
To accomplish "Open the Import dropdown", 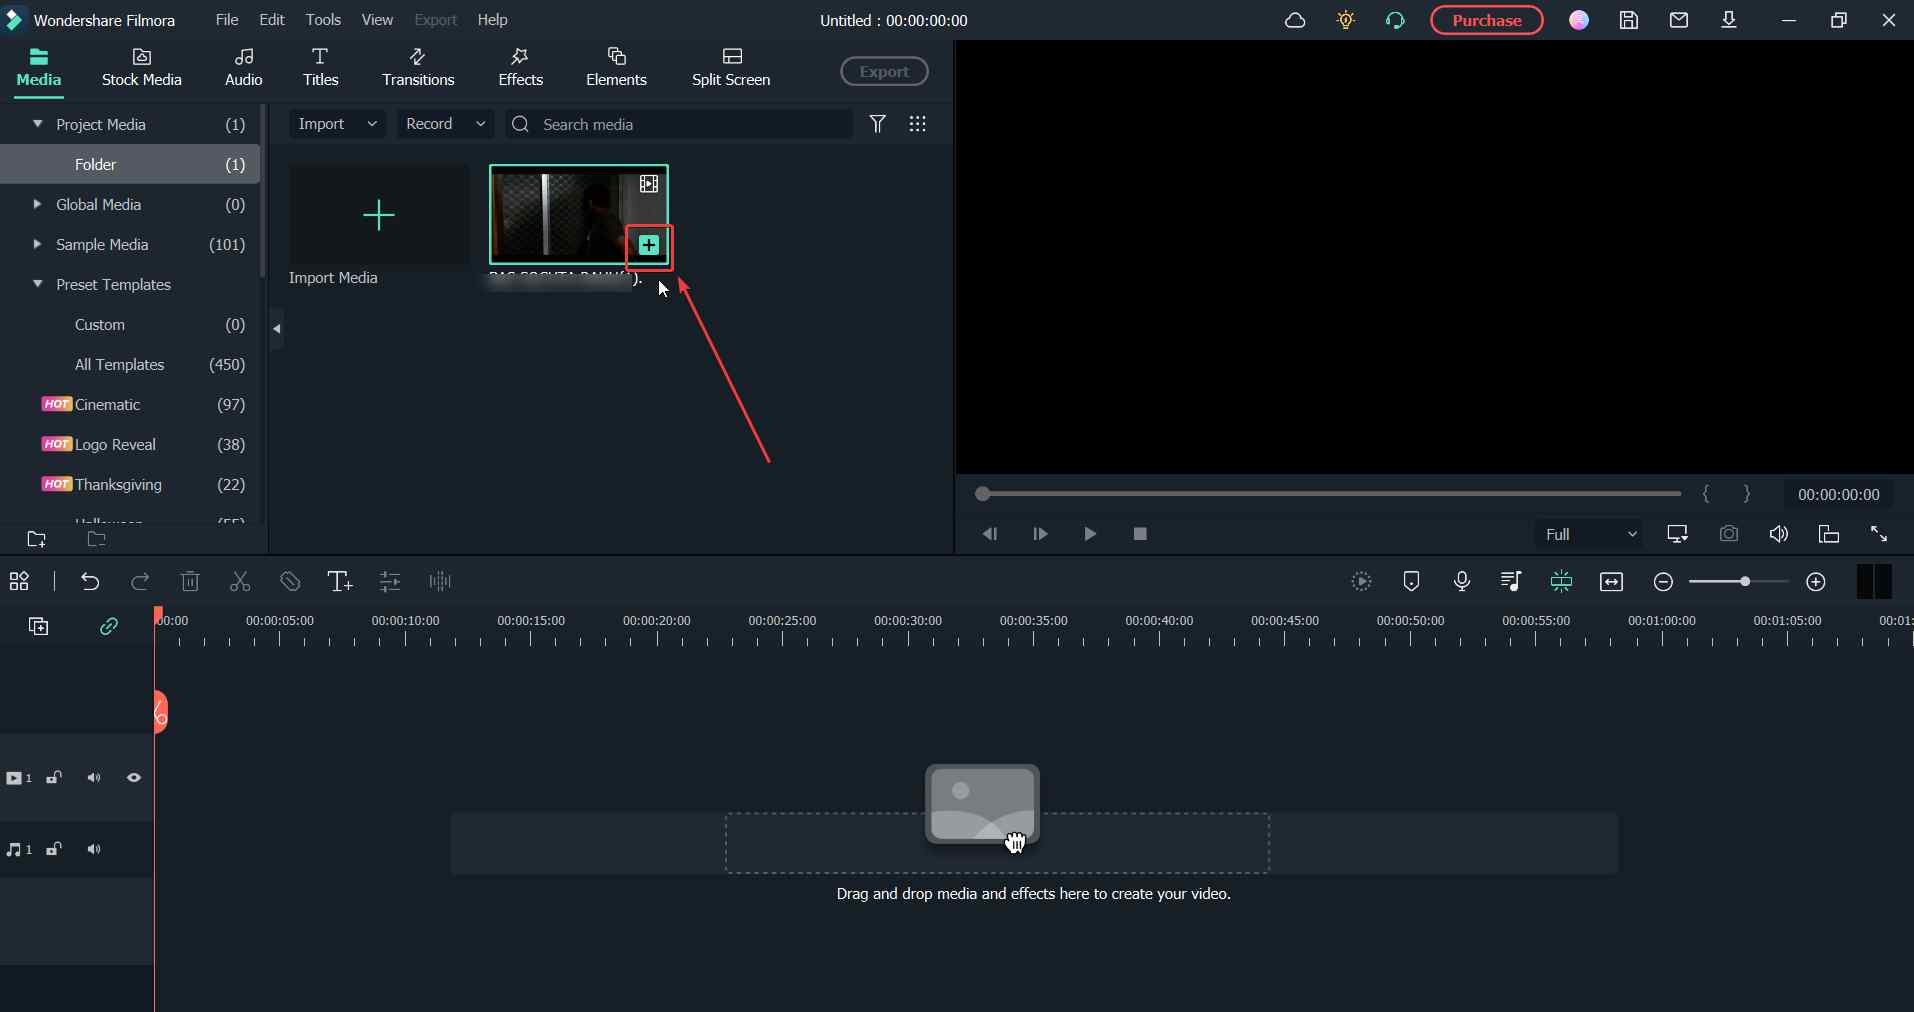I will pos(337,124).
